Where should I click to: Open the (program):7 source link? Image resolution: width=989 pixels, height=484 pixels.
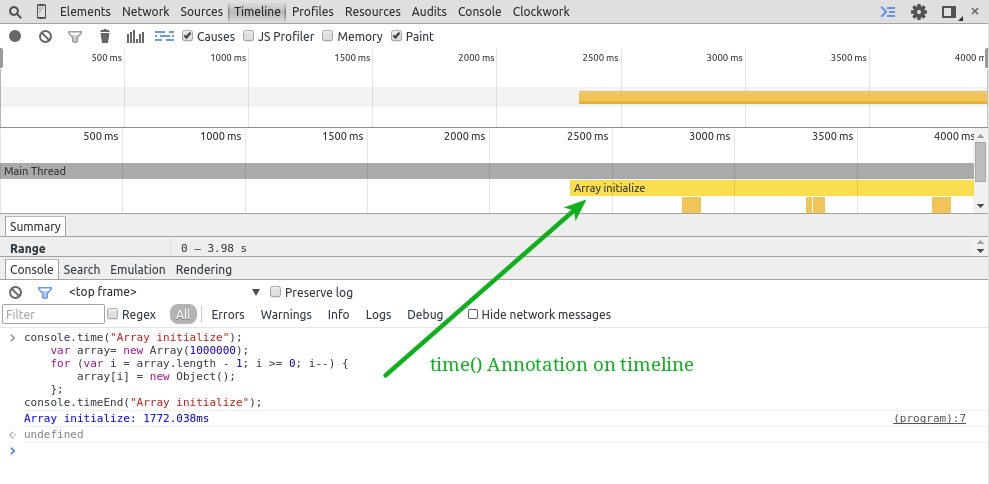coord(929,418)
